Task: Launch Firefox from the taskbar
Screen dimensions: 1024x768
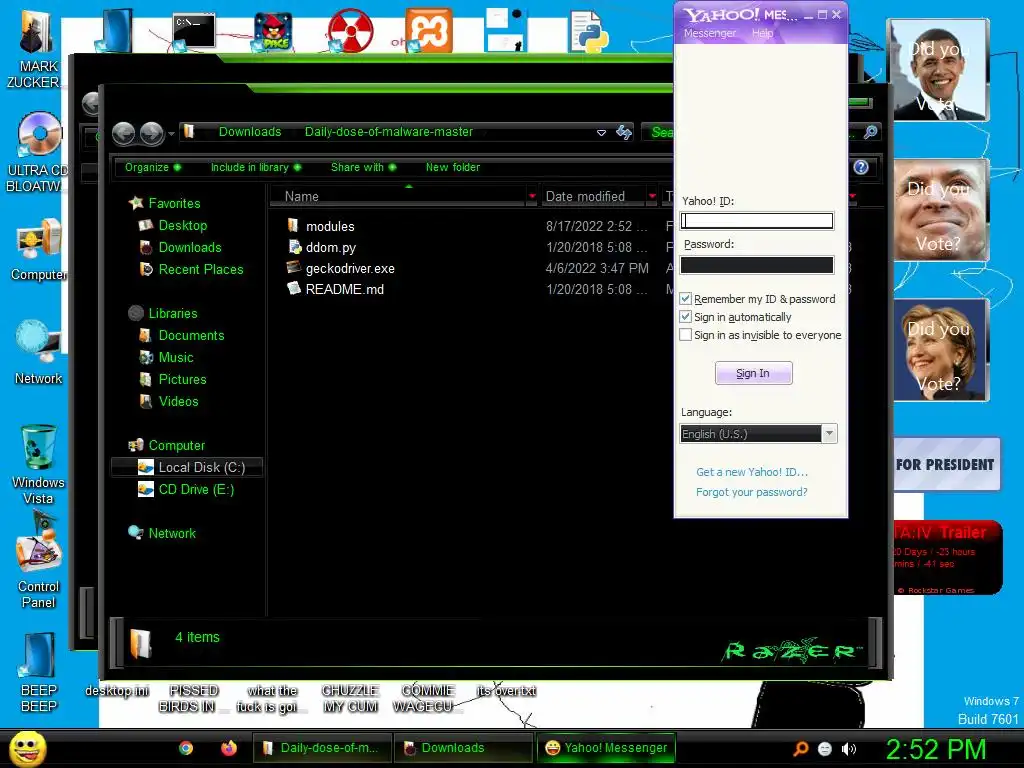Action: pos(229,748)
